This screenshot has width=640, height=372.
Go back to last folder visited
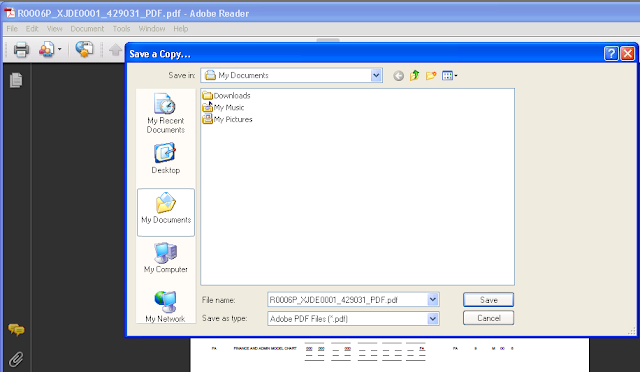pos(398,76)
